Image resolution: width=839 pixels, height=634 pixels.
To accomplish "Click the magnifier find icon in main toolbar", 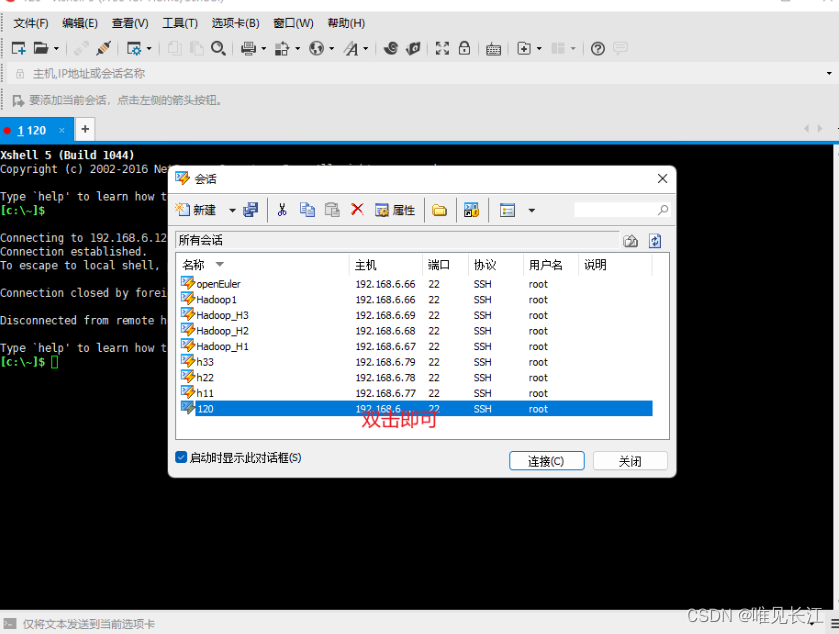I will tap(218, 49).
